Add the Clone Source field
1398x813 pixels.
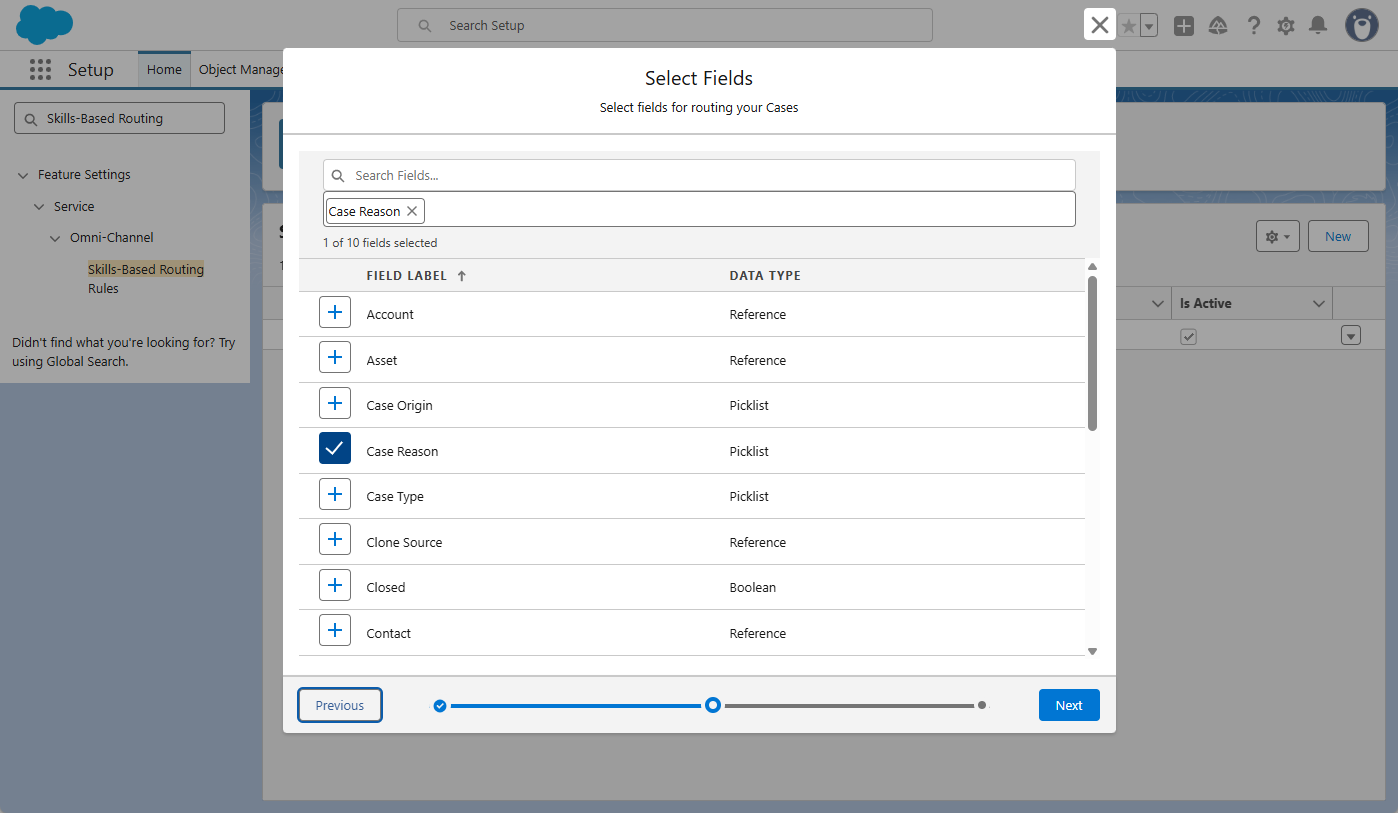click(x=335, y=540)
